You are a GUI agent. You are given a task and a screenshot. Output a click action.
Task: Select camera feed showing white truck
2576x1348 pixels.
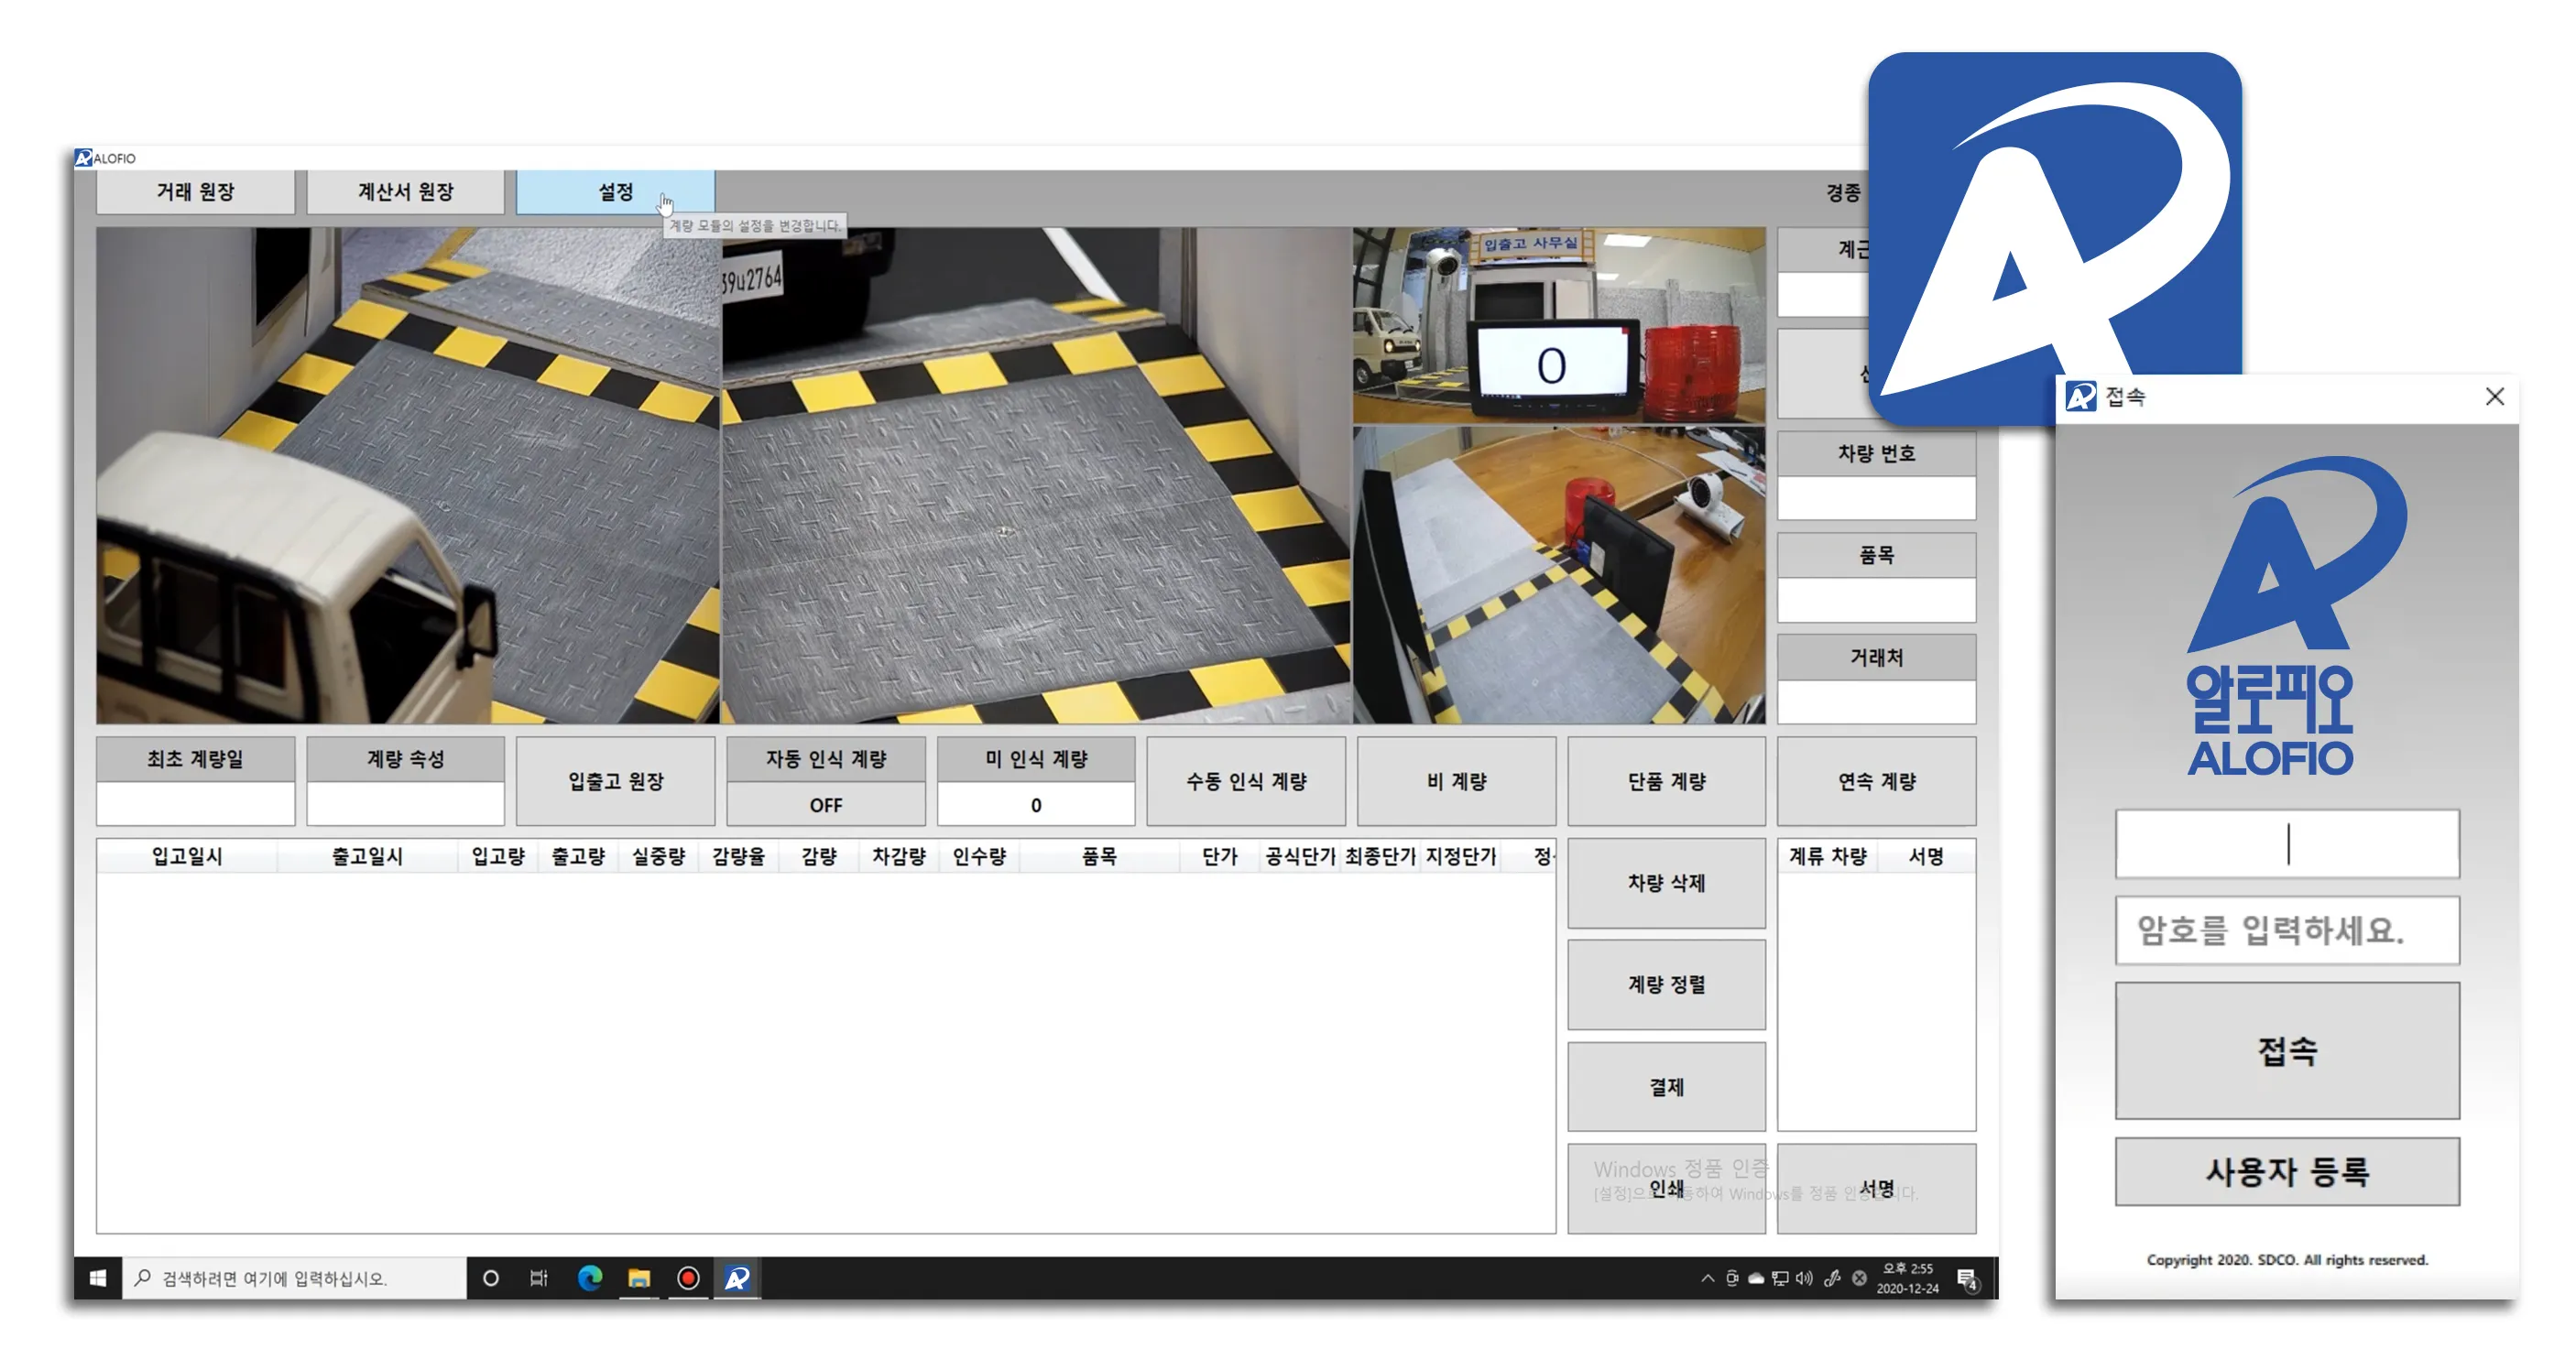(x=408, y=475)
